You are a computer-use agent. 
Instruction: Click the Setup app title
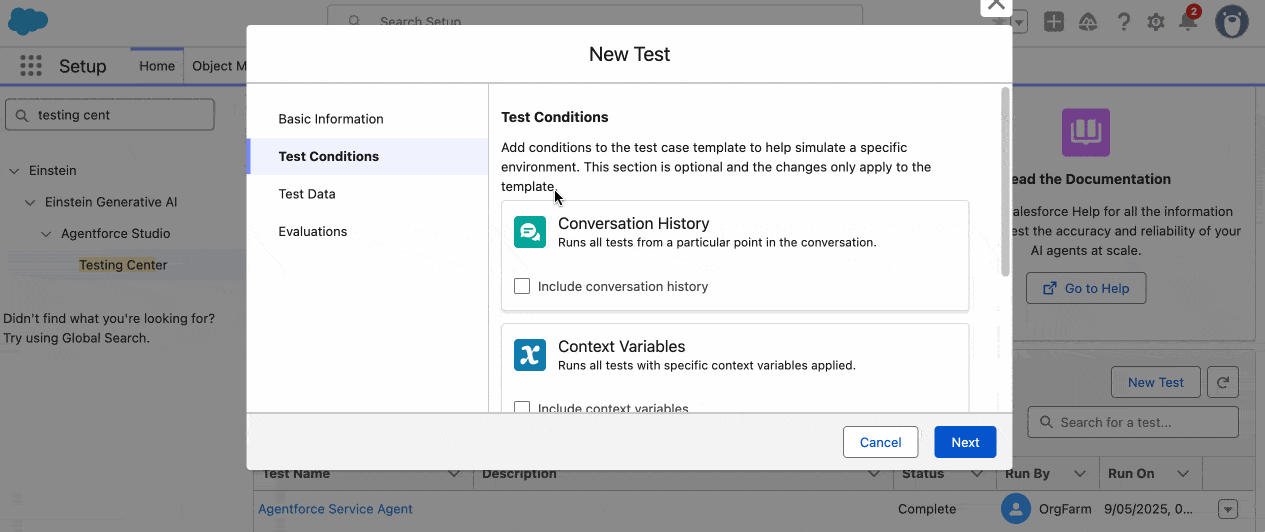click(82, 66)
